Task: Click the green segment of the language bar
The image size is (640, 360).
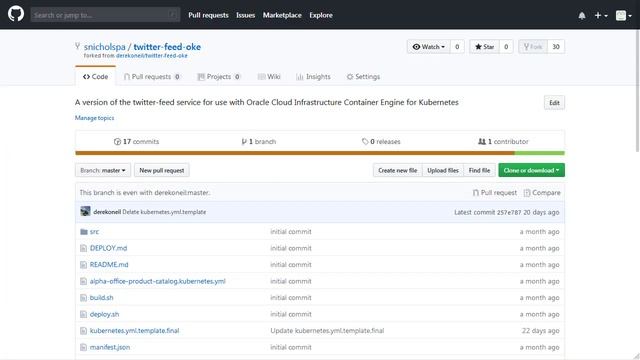Action: tap(540, 153)
